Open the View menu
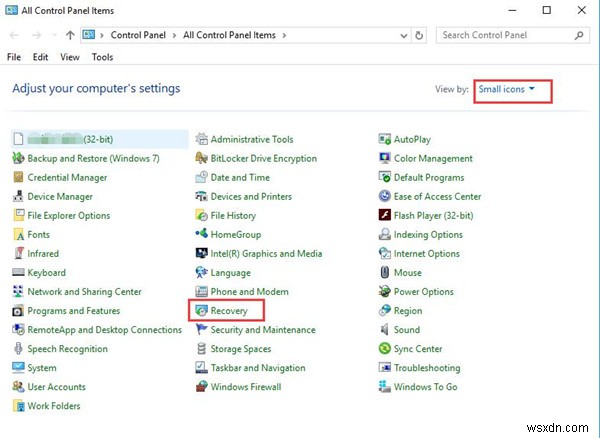This screenshot has height=438, width=600. 70,57
